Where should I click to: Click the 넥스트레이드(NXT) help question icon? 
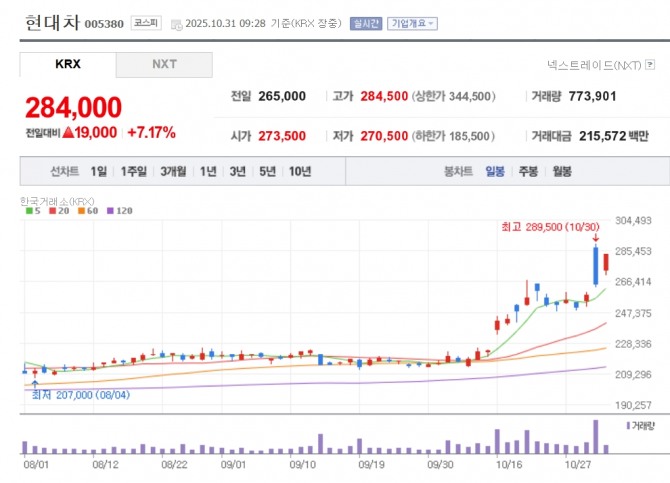(650, 65)
